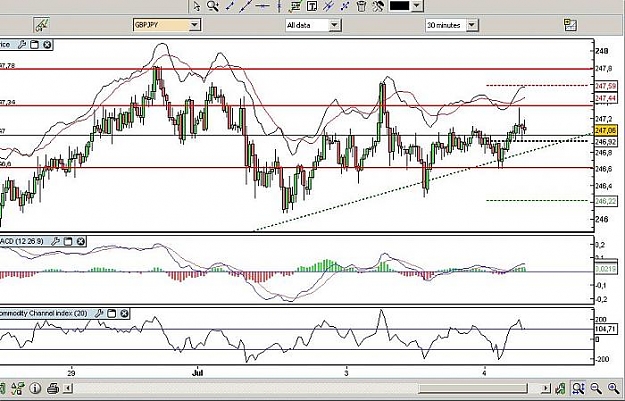Open Commodity Channel Index wrench settings
The height and width of the screenshot is (401, 625).
(x=99, y=313)
